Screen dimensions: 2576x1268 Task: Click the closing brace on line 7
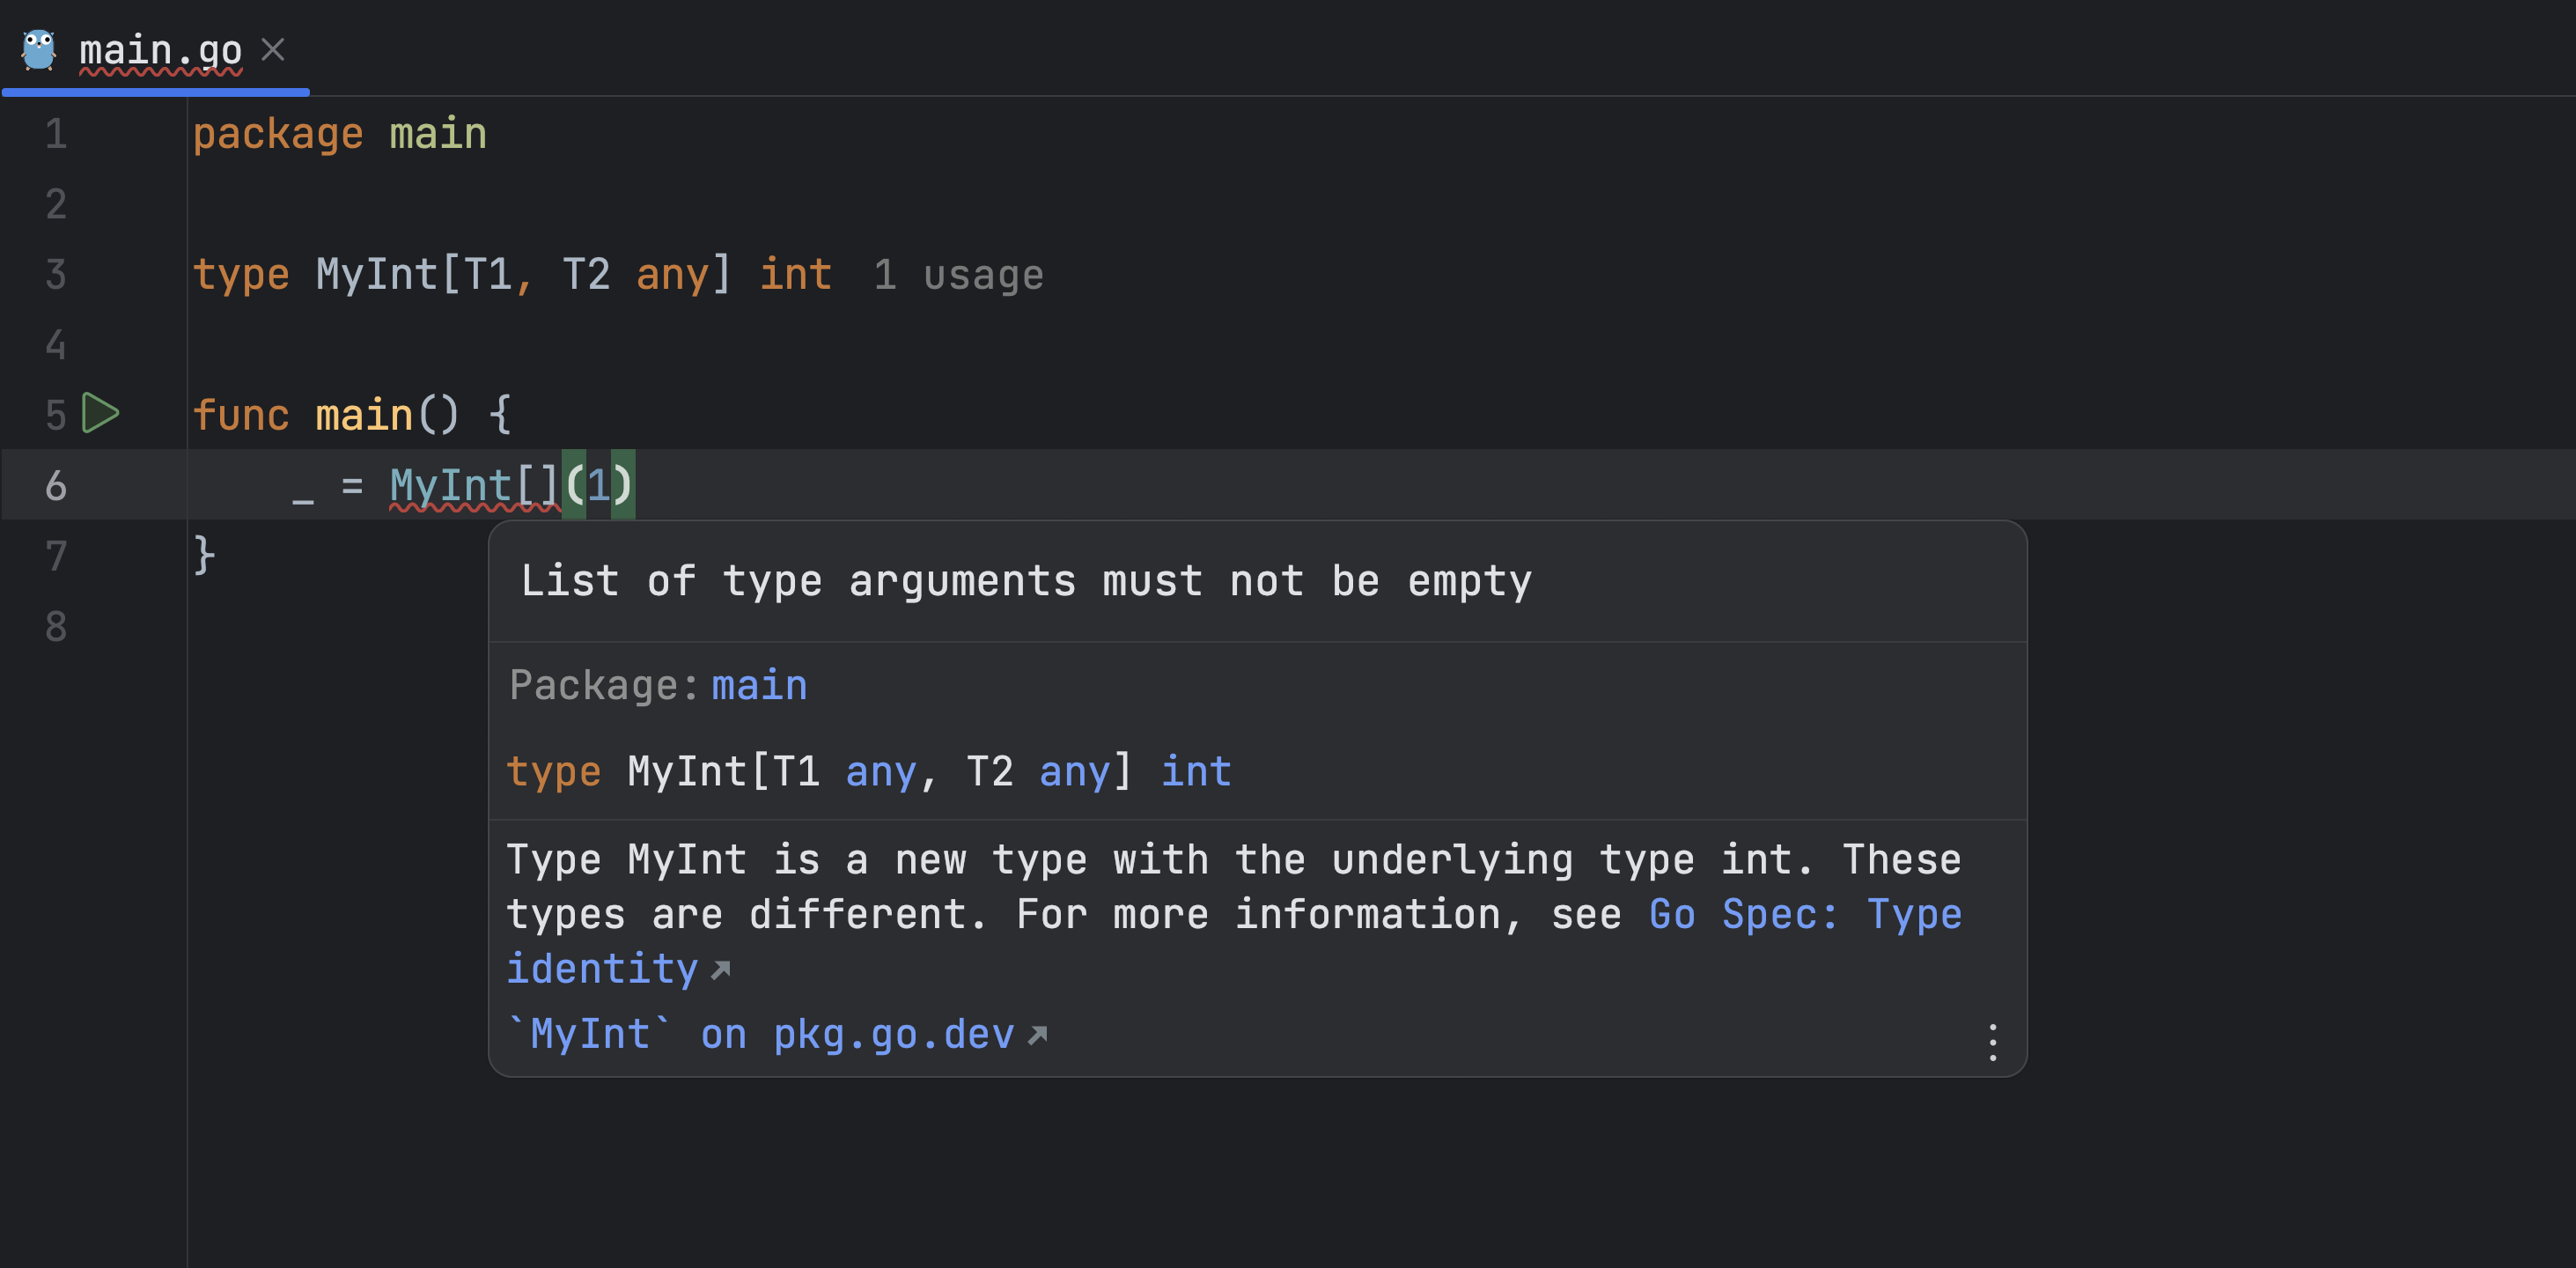click(203, 555)
